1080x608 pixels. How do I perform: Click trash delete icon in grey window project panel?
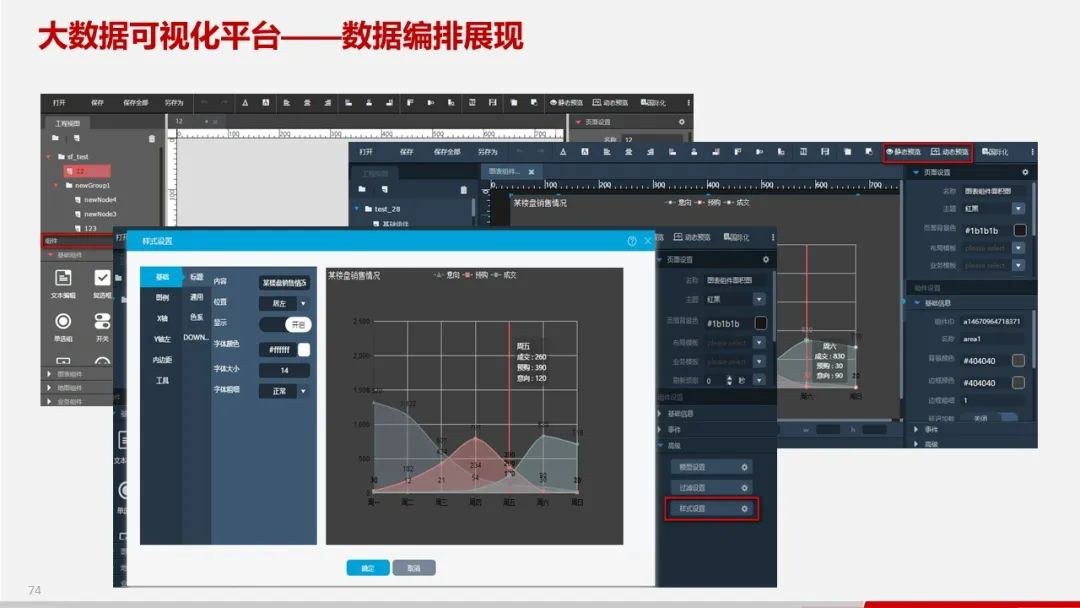pyautogui.click(x=152, y=138)
